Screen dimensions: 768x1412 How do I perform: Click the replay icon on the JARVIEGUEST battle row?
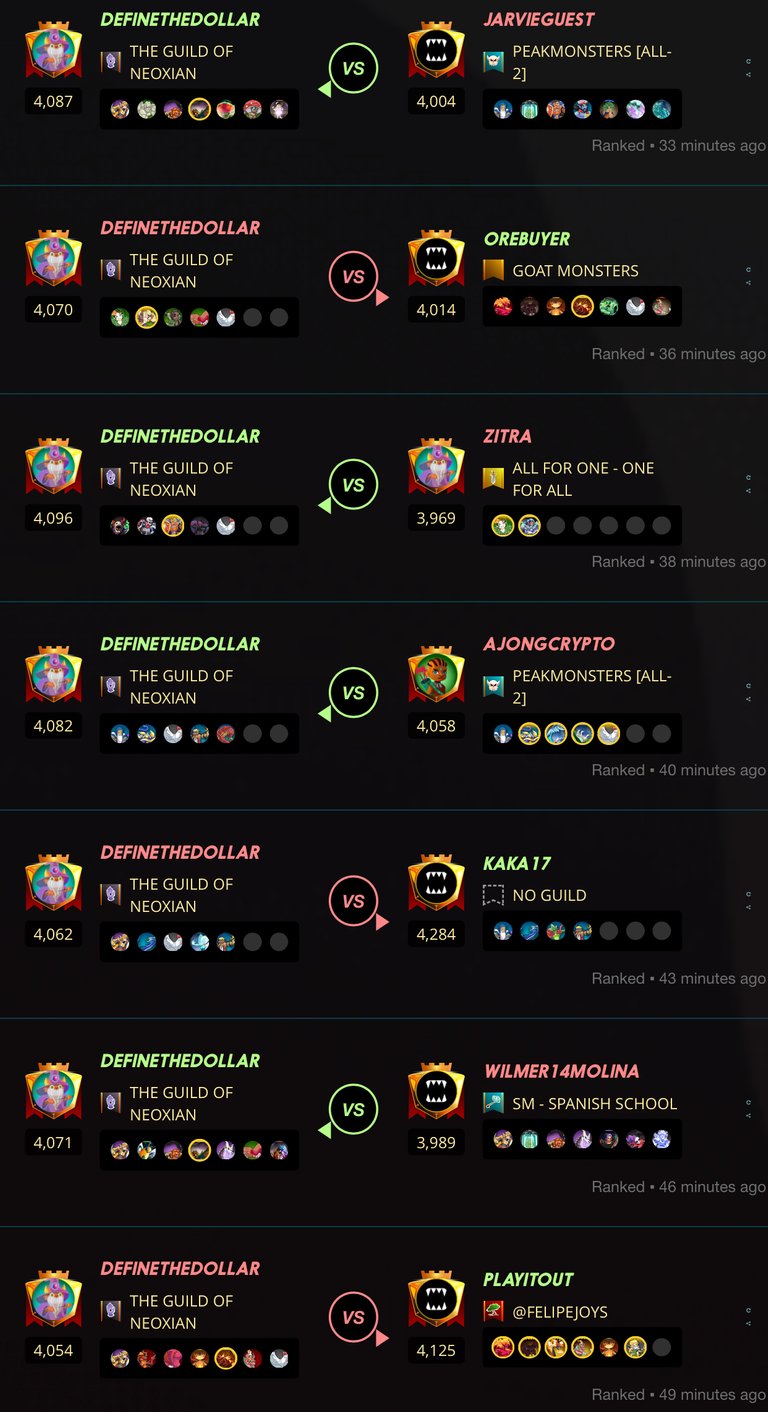point(748,62)
